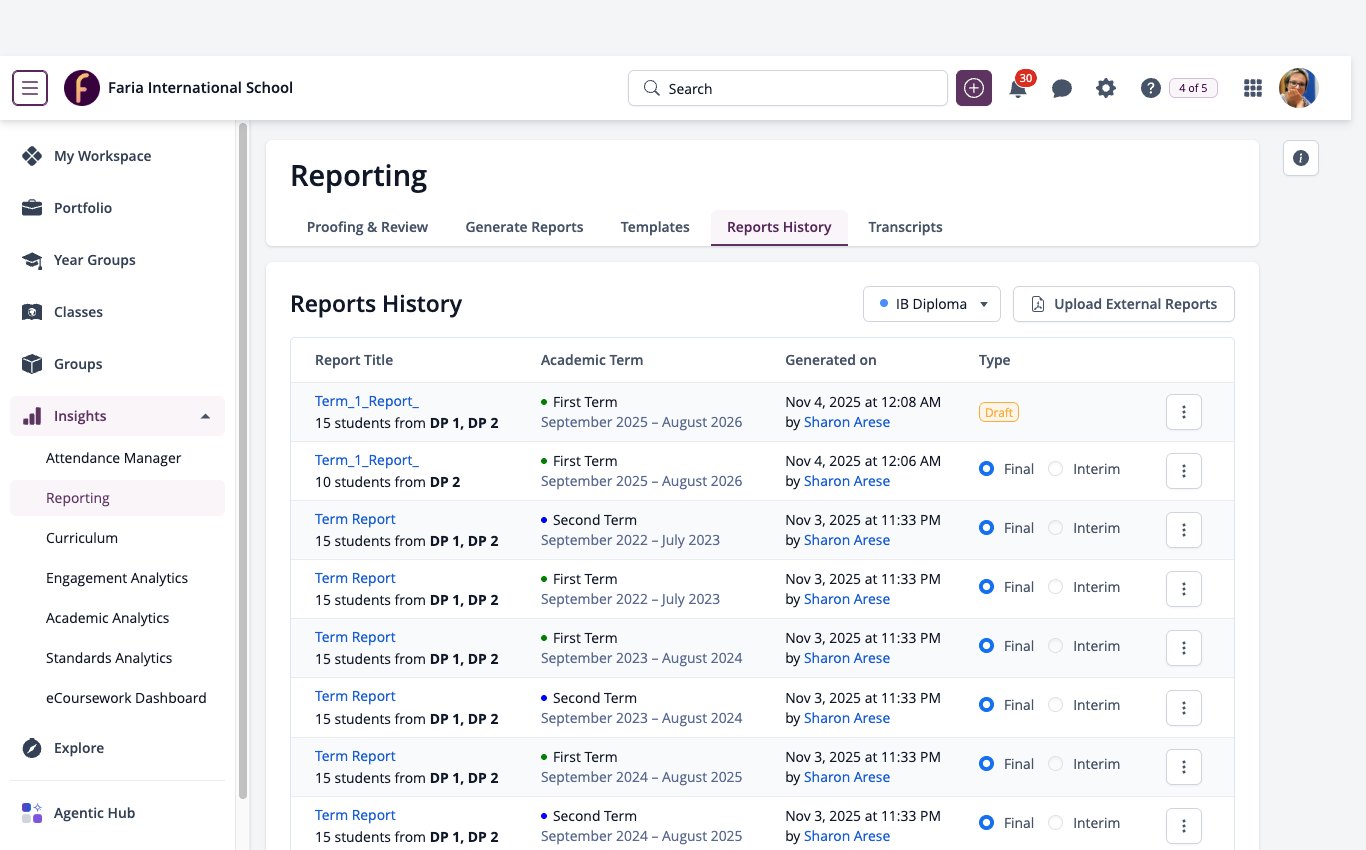
Task: Click Upload External Reports button
Action: 1124,304
